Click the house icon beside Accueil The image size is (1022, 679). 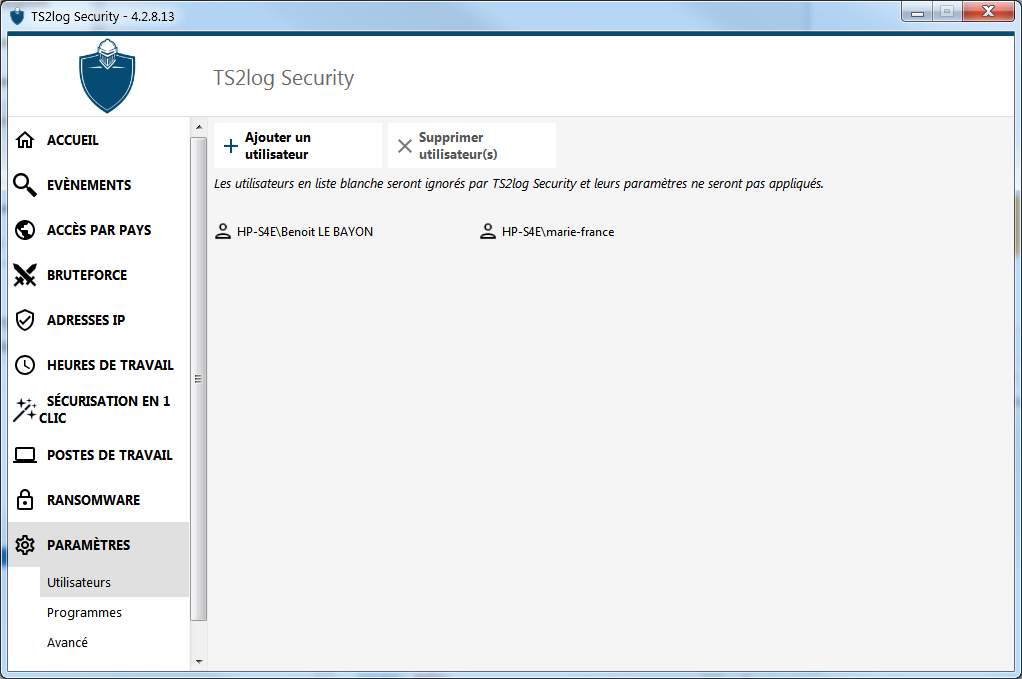point(25,140)
